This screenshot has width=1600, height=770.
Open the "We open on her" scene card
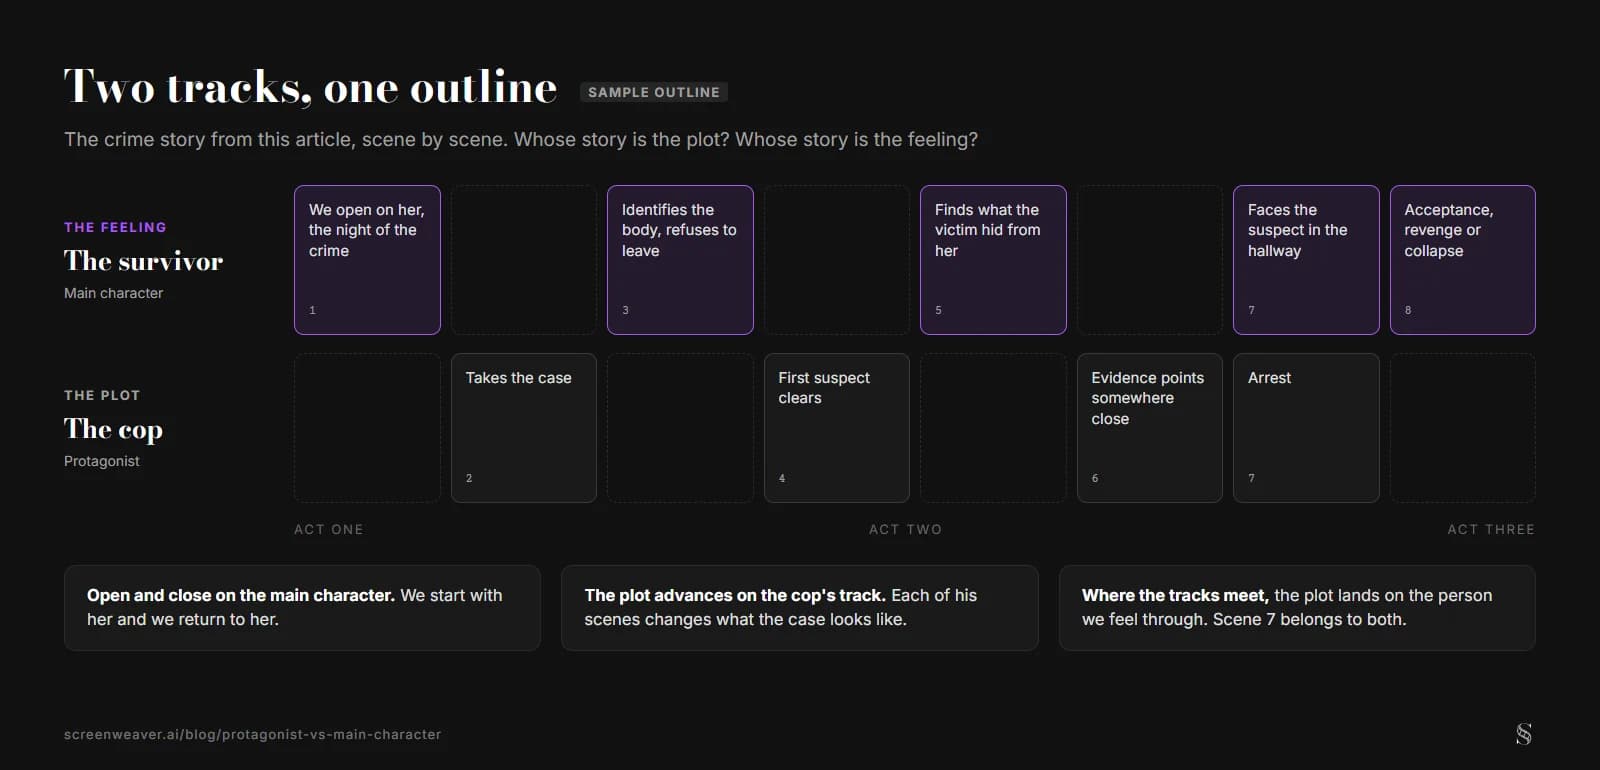367,260
